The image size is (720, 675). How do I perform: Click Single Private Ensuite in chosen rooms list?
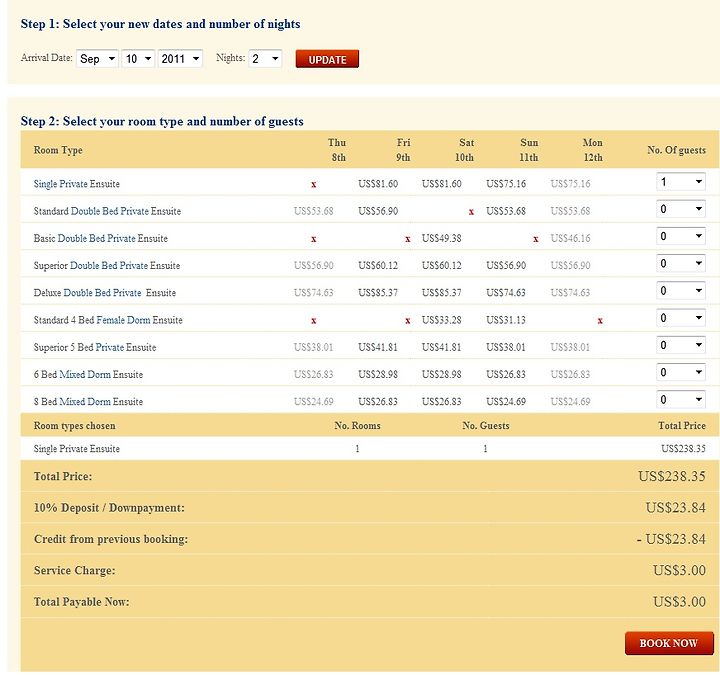77,449
